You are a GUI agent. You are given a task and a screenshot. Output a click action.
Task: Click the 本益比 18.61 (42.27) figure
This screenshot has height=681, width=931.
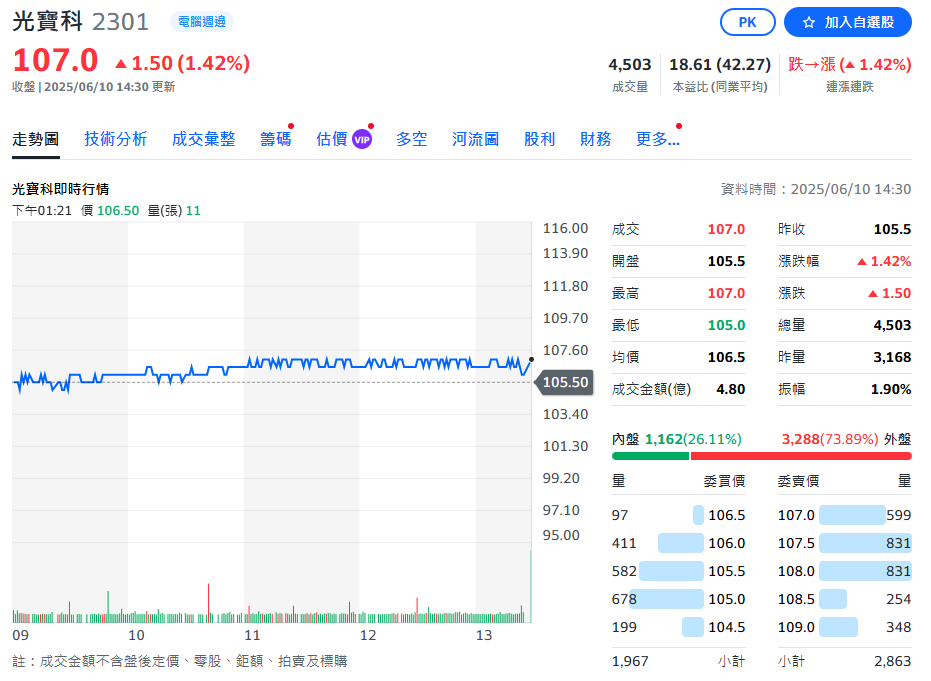720,64
